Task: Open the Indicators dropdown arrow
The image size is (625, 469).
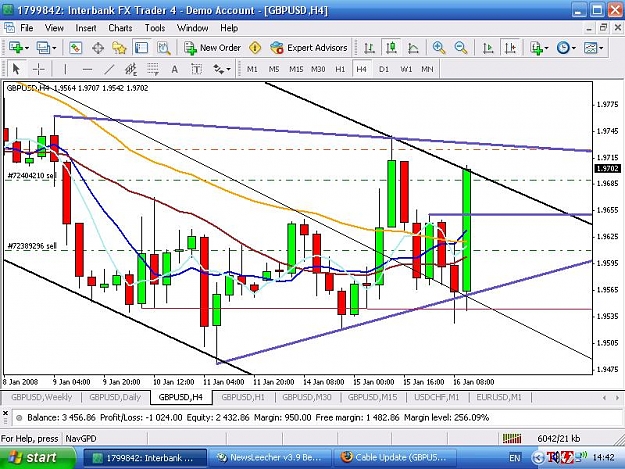Action: point(546,48)
